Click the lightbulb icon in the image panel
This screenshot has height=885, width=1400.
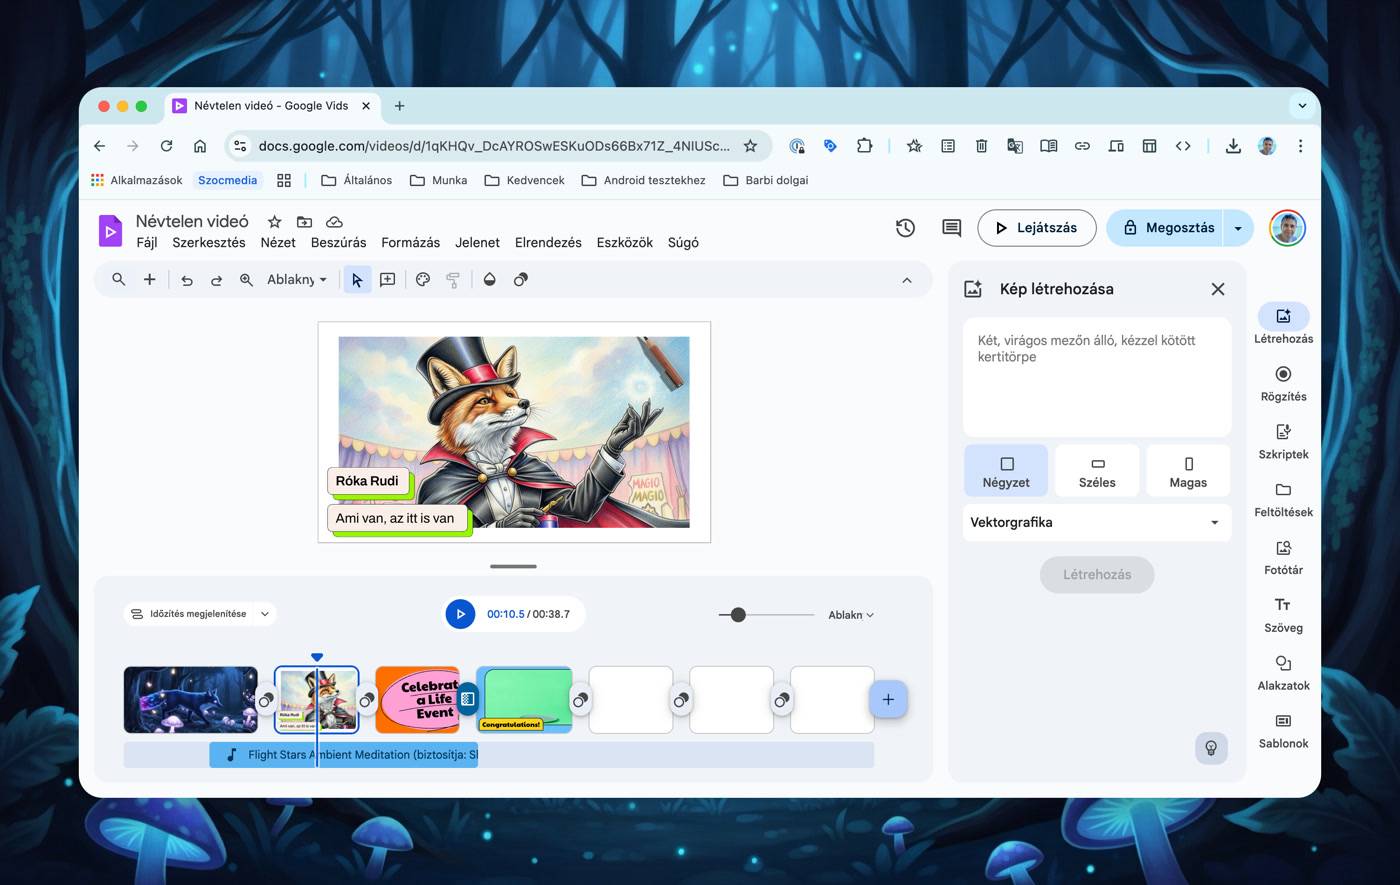coord(1211,748)
